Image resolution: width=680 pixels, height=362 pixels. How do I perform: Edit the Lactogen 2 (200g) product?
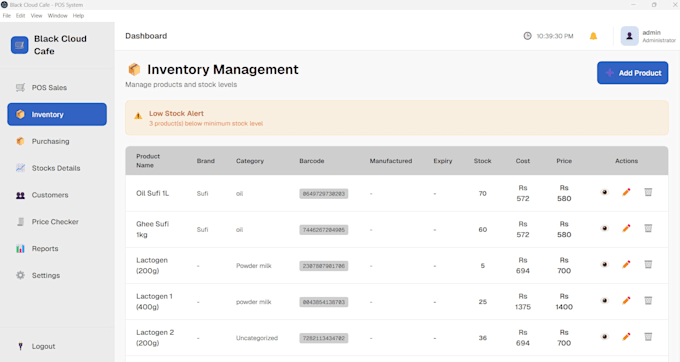[x=626, y=336]
